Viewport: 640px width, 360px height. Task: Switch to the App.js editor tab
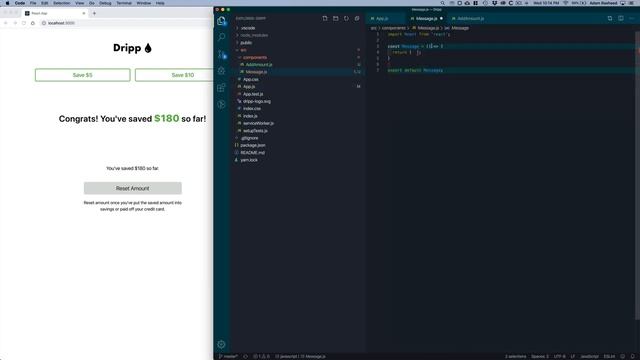tap(382, 18)
